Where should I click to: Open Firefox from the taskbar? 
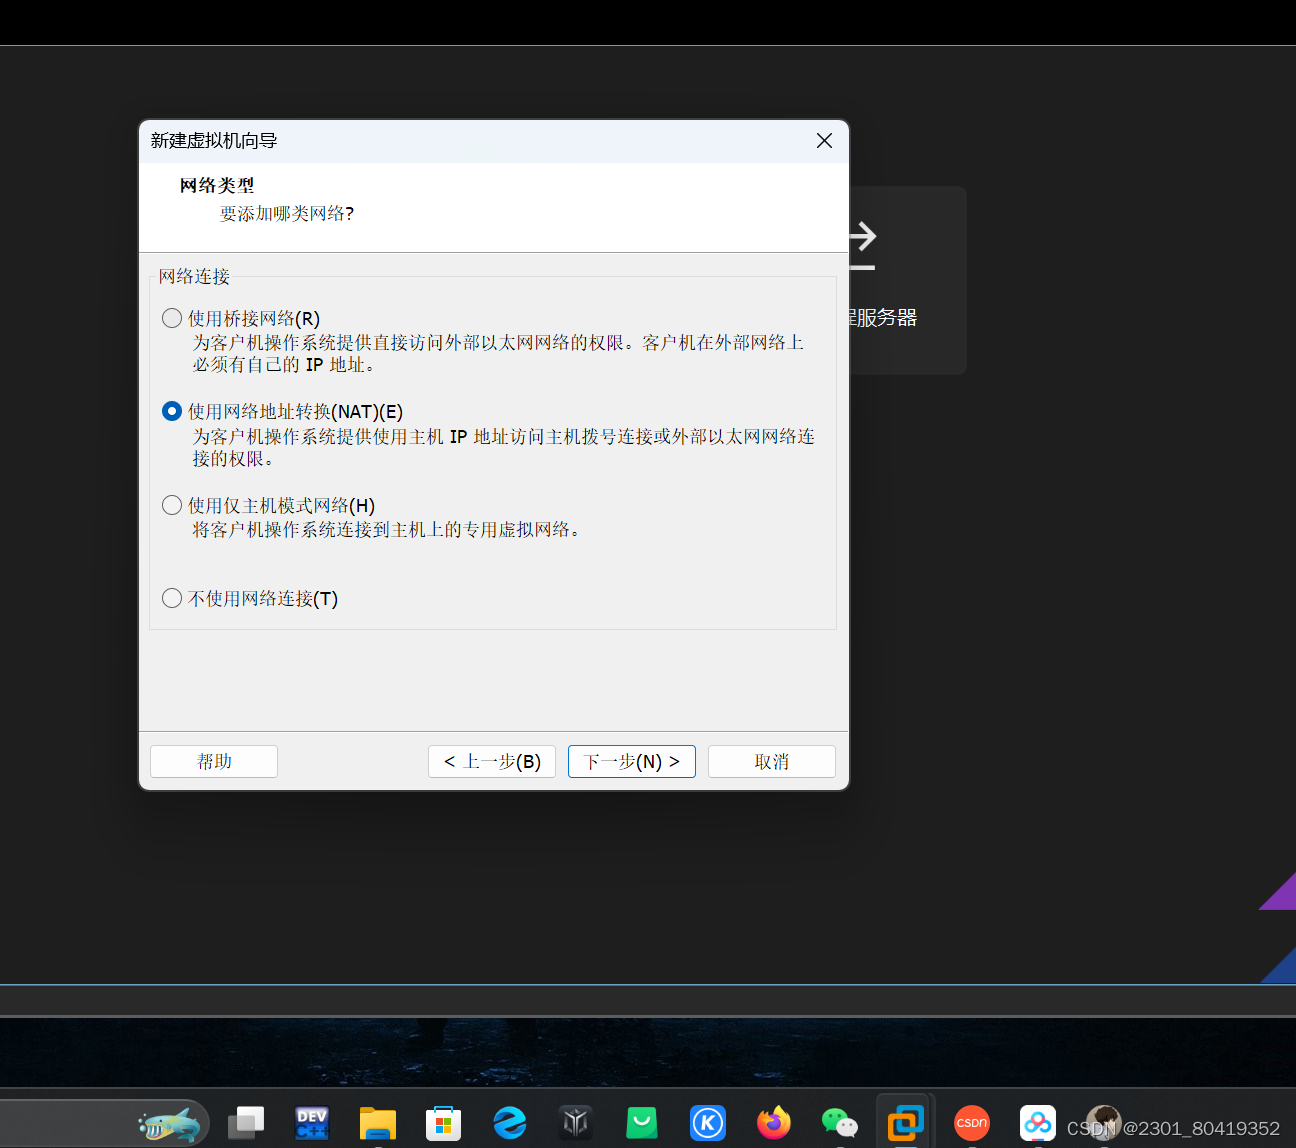774,1123
